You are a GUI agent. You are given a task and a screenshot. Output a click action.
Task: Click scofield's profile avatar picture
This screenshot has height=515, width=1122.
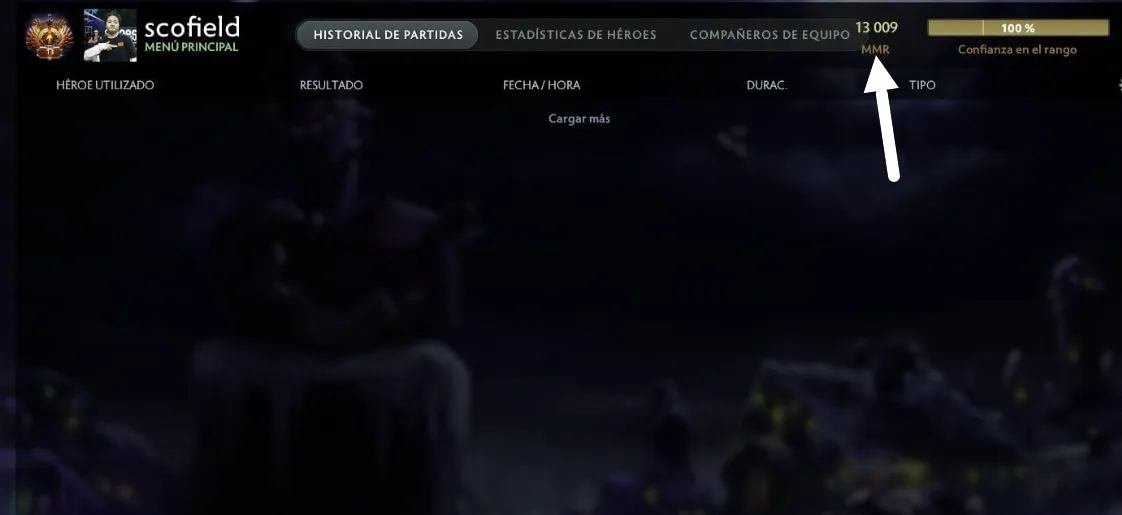click(x=109, y=35)
